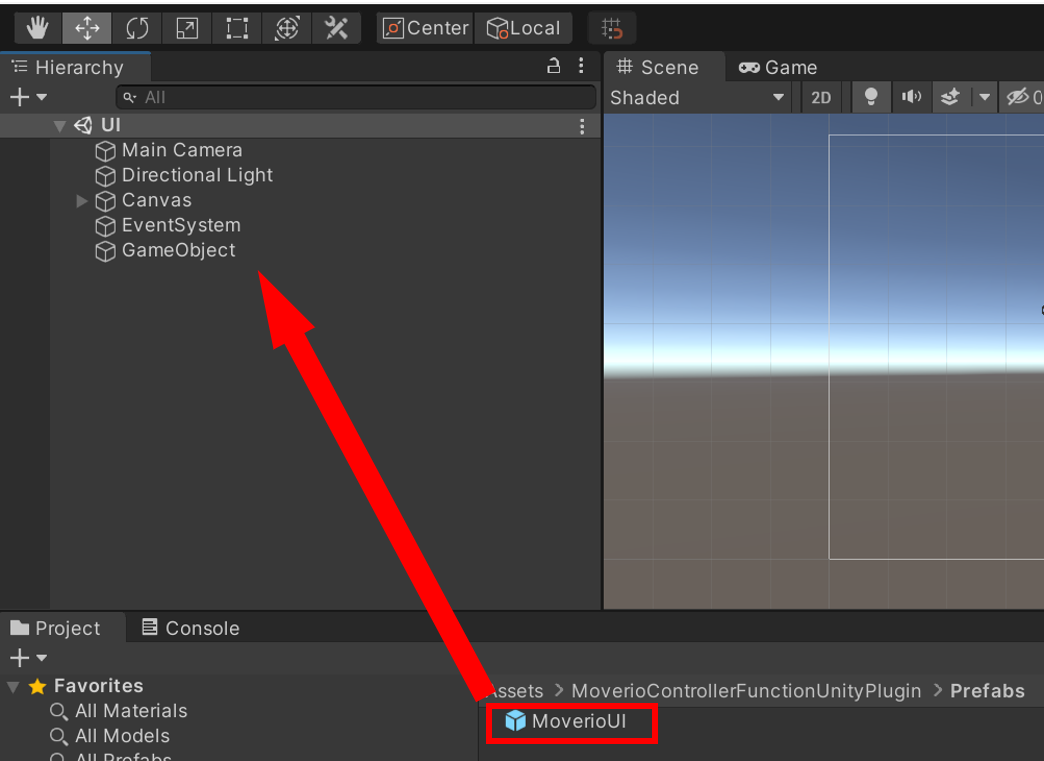Select Canvas in Hierarchy
1044x761 pixels.
click(x=156, y=200)
